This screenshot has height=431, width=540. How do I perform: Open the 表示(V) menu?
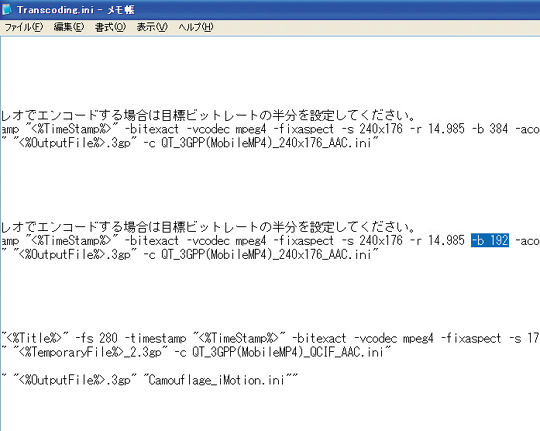pos(152,27)
